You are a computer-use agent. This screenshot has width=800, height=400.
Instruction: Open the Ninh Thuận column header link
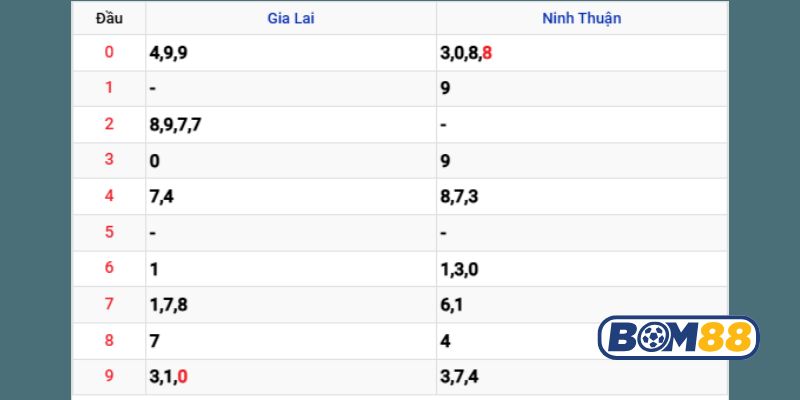click(x=581, y=18)
